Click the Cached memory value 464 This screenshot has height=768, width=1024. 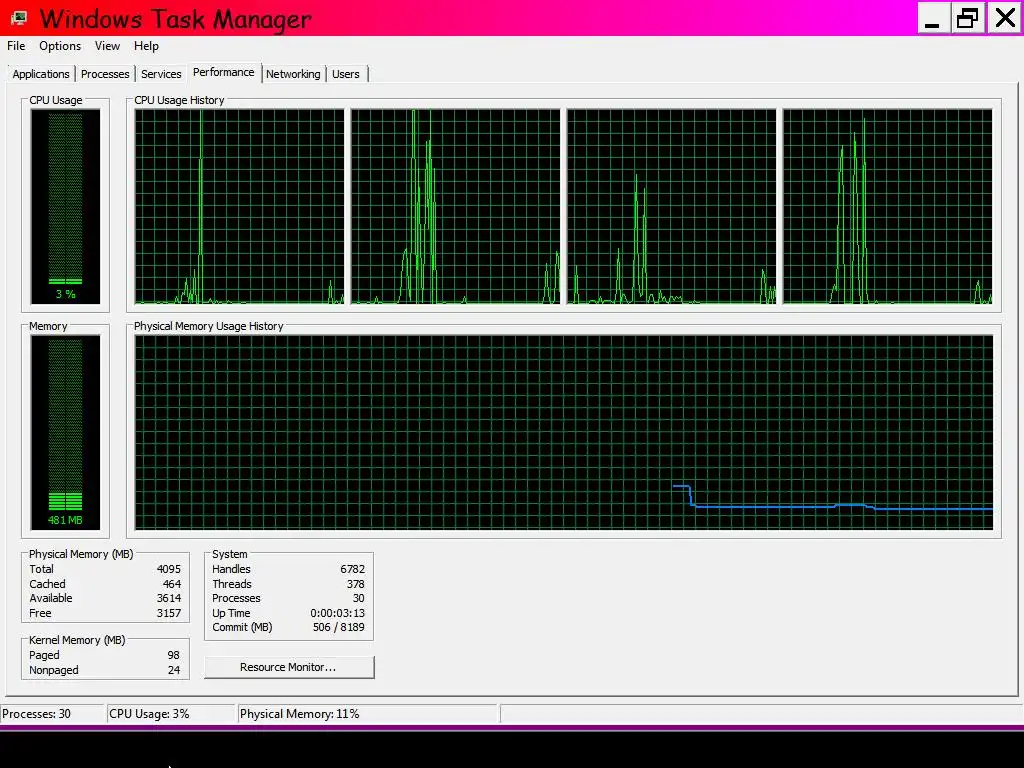(172, 584)
